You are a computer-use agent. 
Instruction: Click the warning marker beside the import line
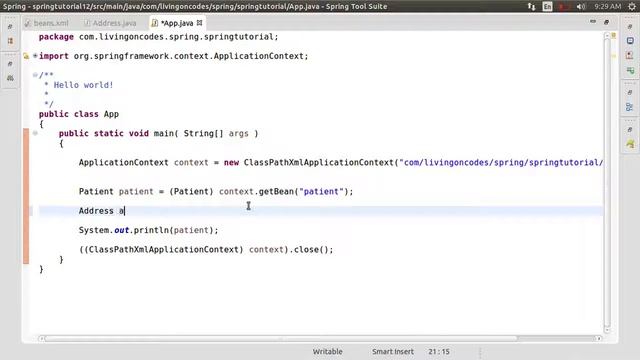26,56
